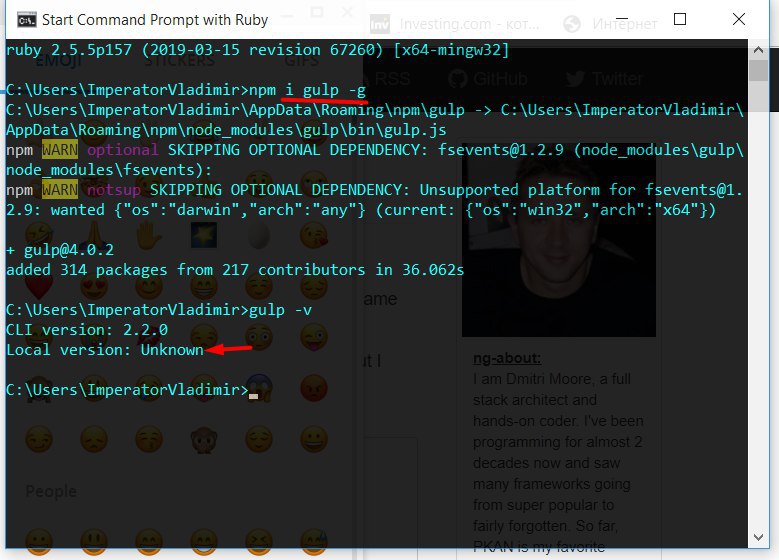Click the screaming face emoji near the prompt
The height and width of the screenshot is (560, 779).
259,388
